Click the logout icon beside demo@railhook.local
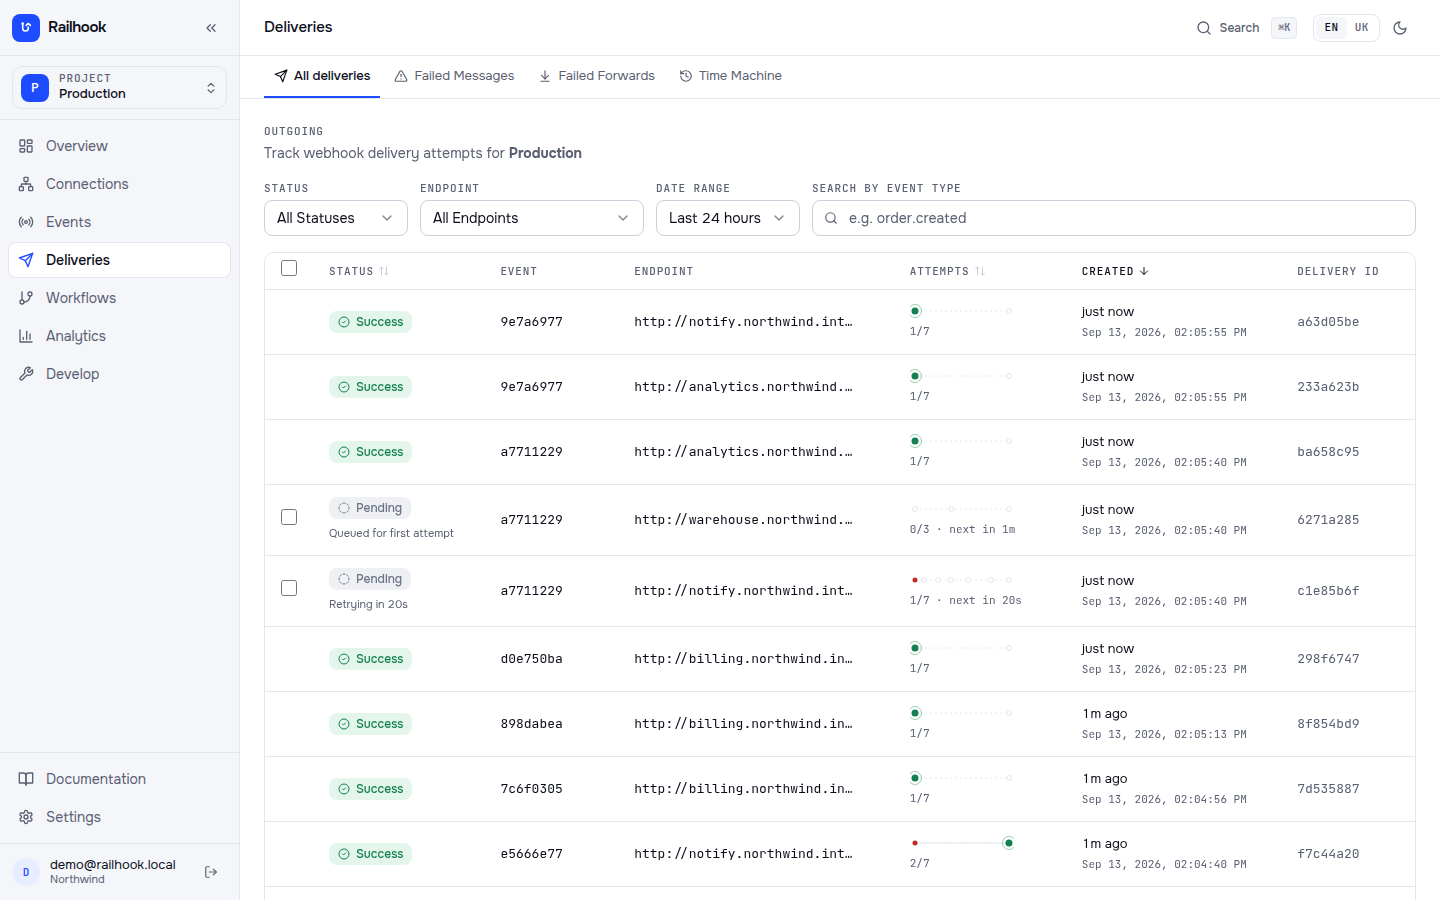1440x900 pixels. coord(211,872)
